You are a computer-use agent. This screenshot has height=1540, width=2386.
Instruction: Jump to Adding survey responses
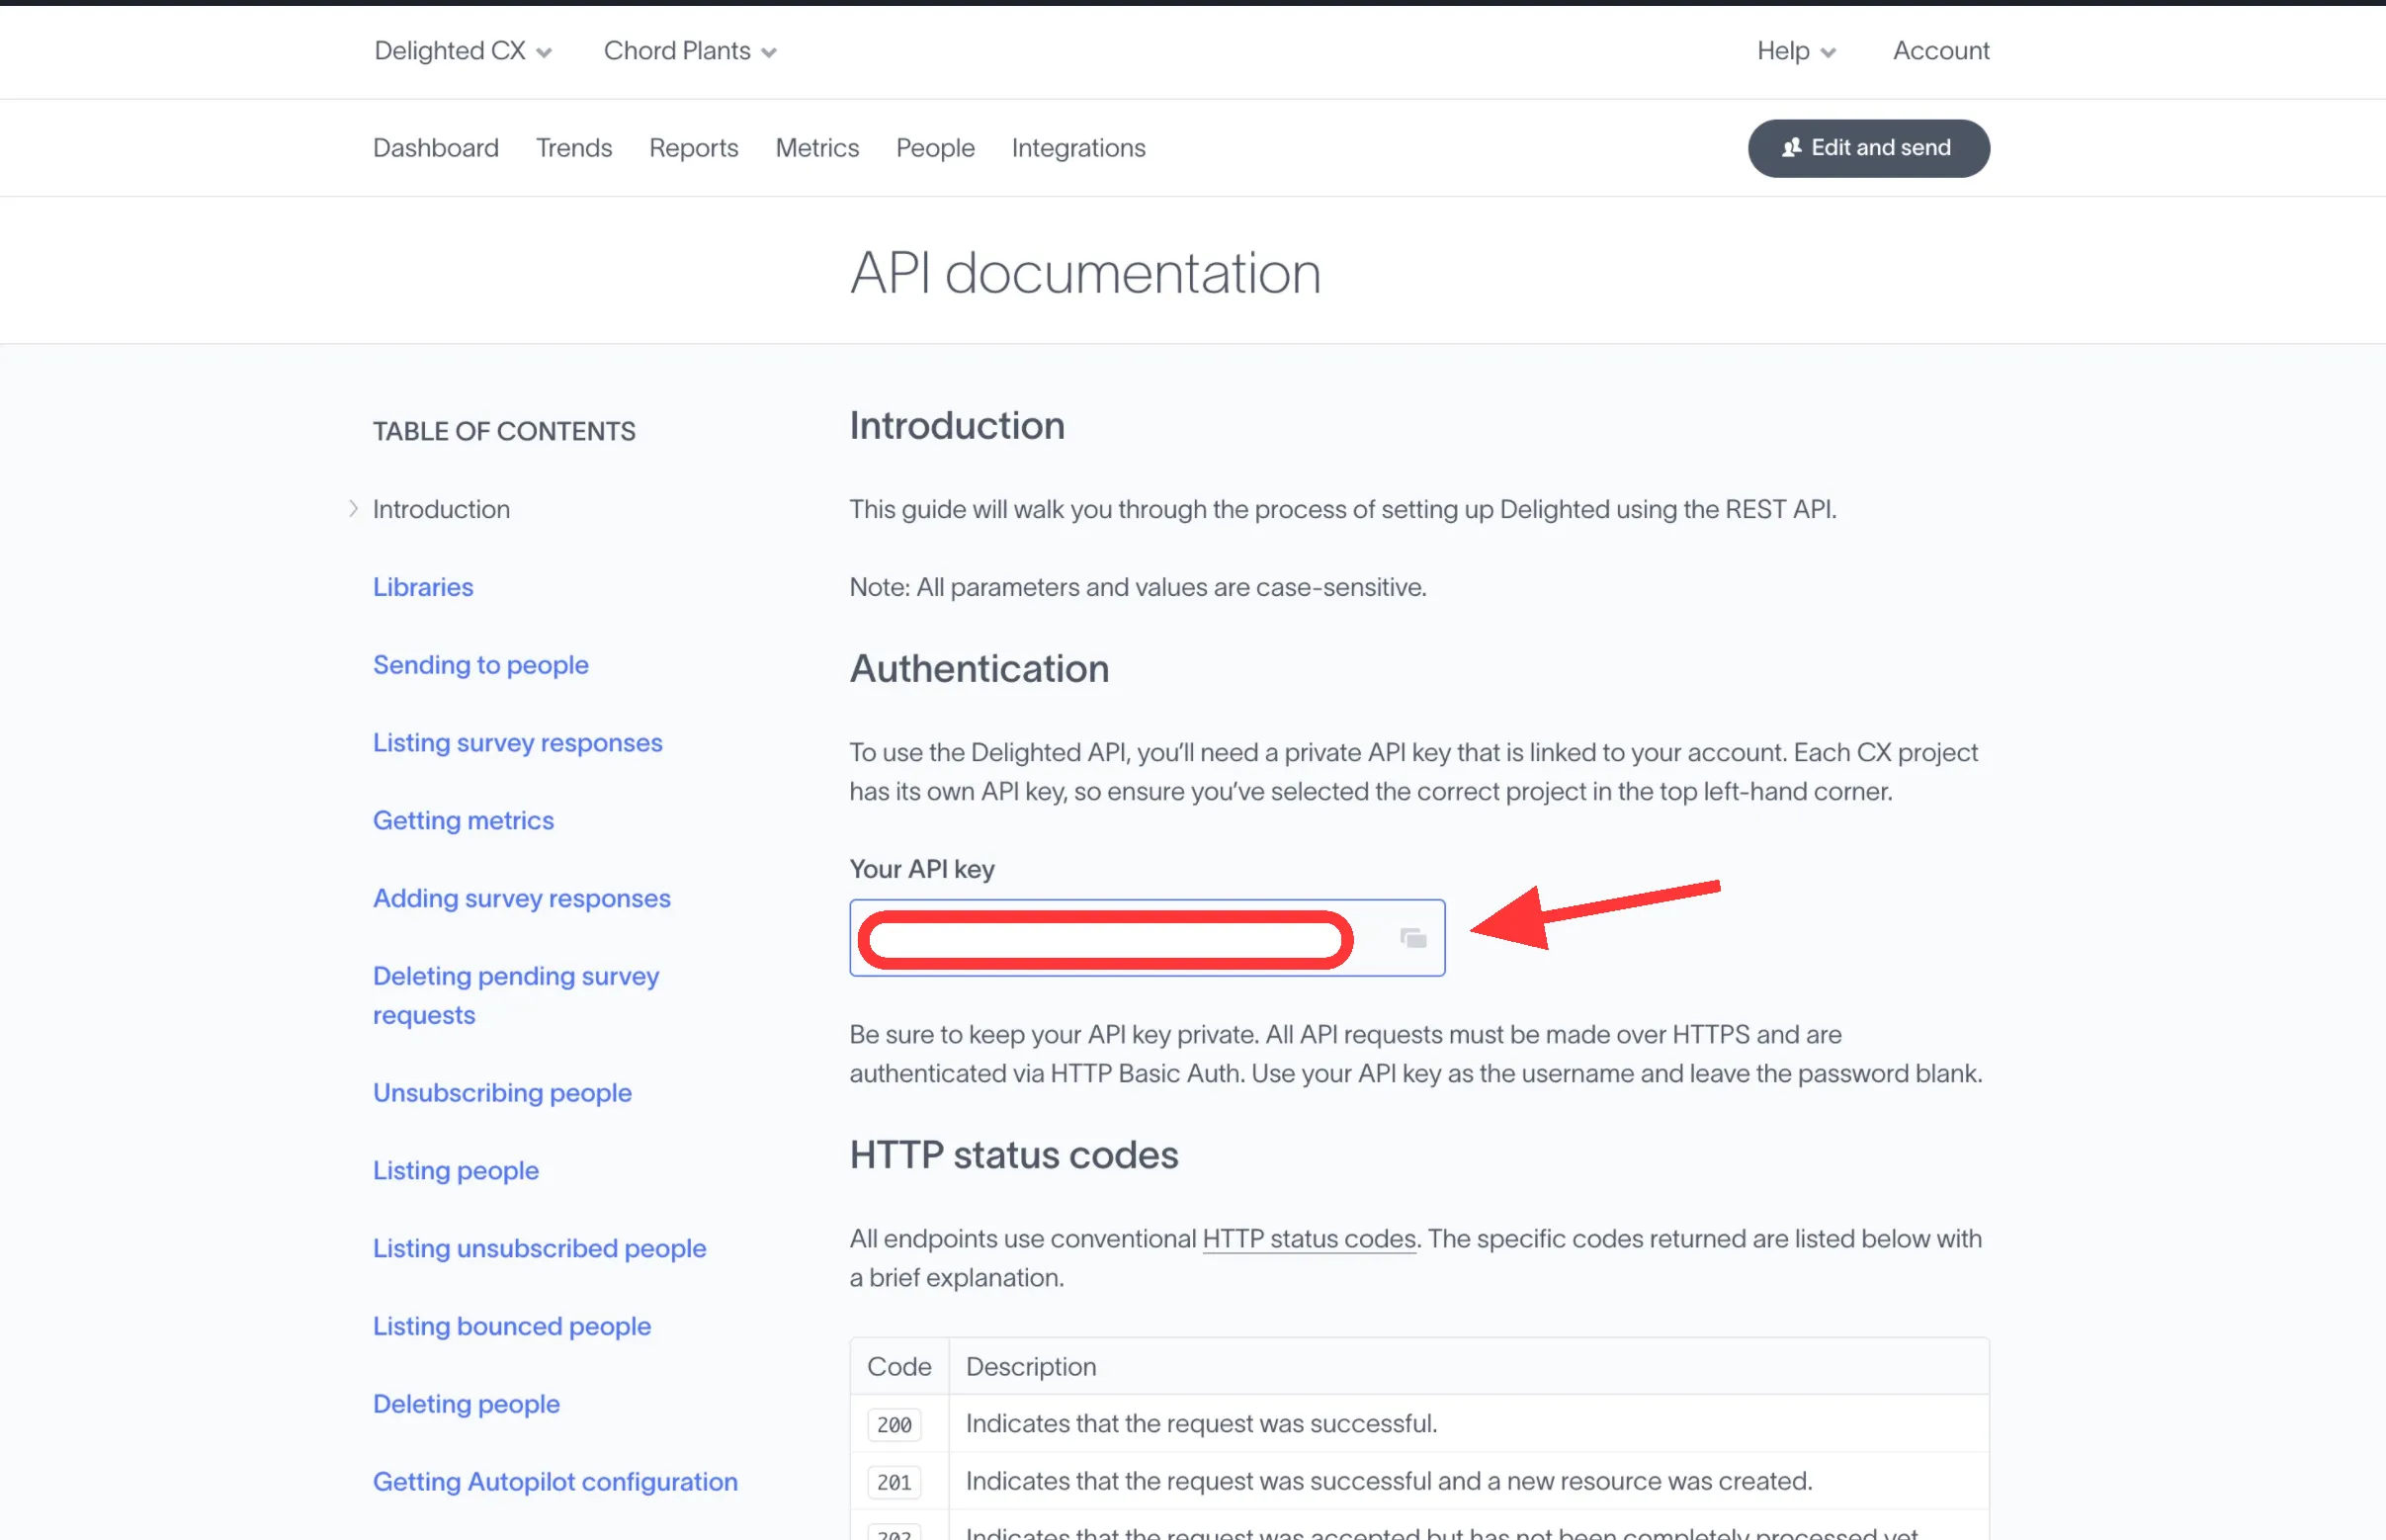click(x=522, y=898)
